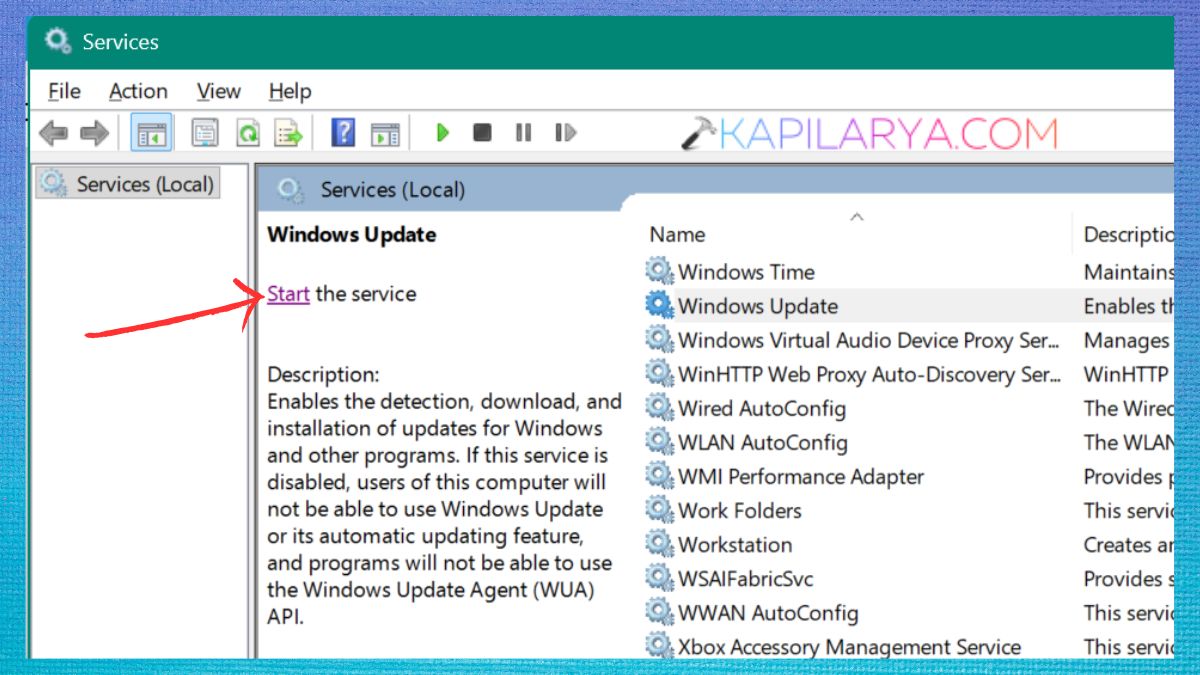Select the Windows Update service row name

click(758, 306)
